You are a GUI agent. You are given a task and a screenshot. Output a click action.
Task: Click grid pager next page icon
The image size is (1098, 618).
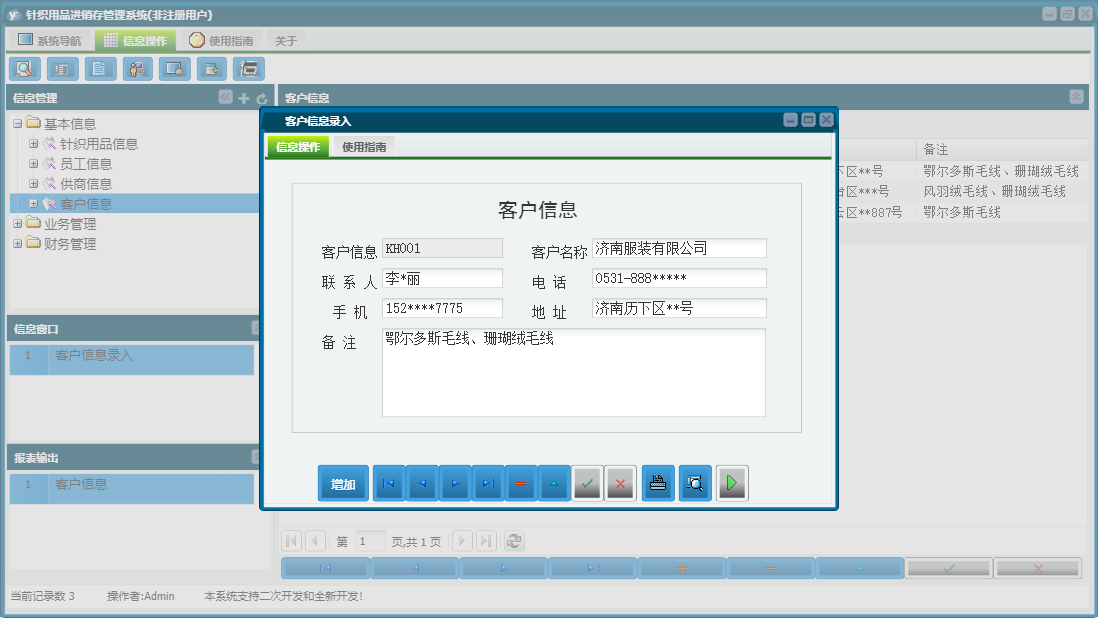[x=462, y=541]
